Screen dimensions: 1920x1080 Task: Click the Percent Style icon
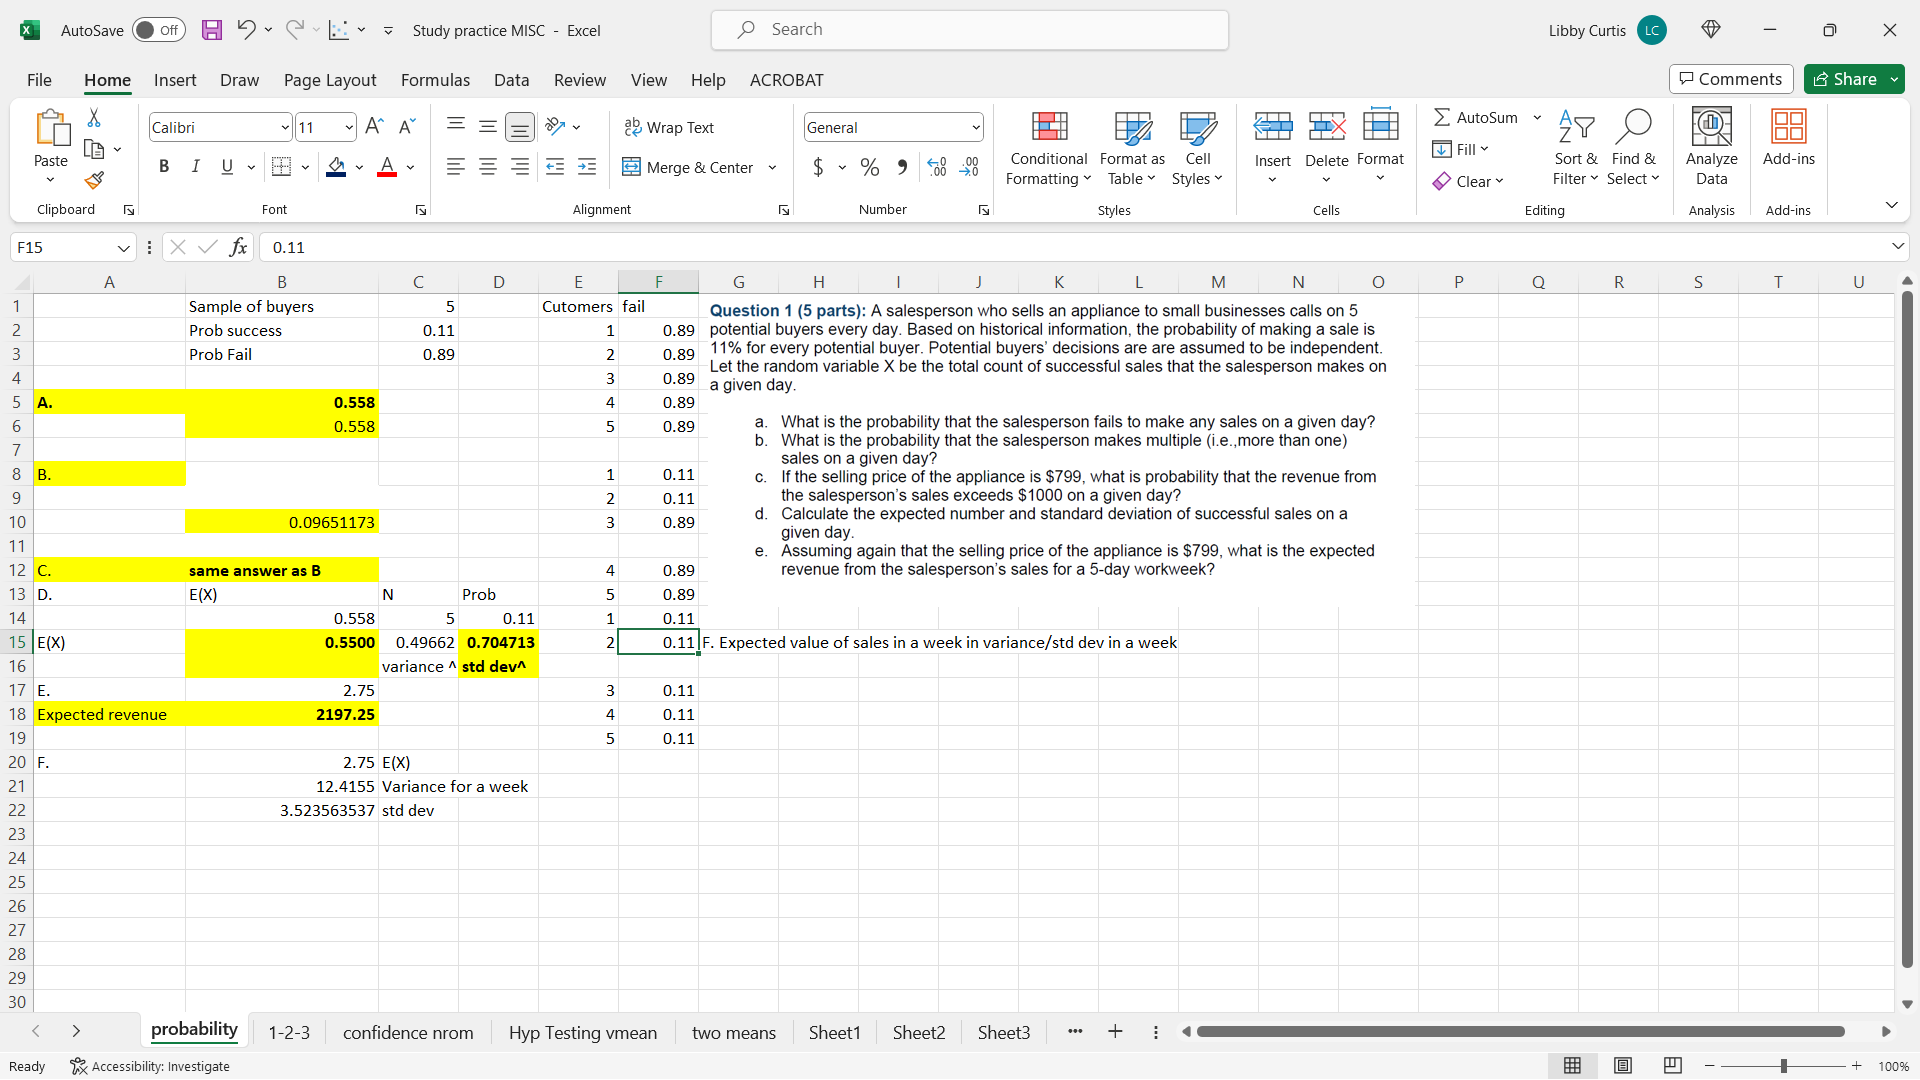[870, 167]
